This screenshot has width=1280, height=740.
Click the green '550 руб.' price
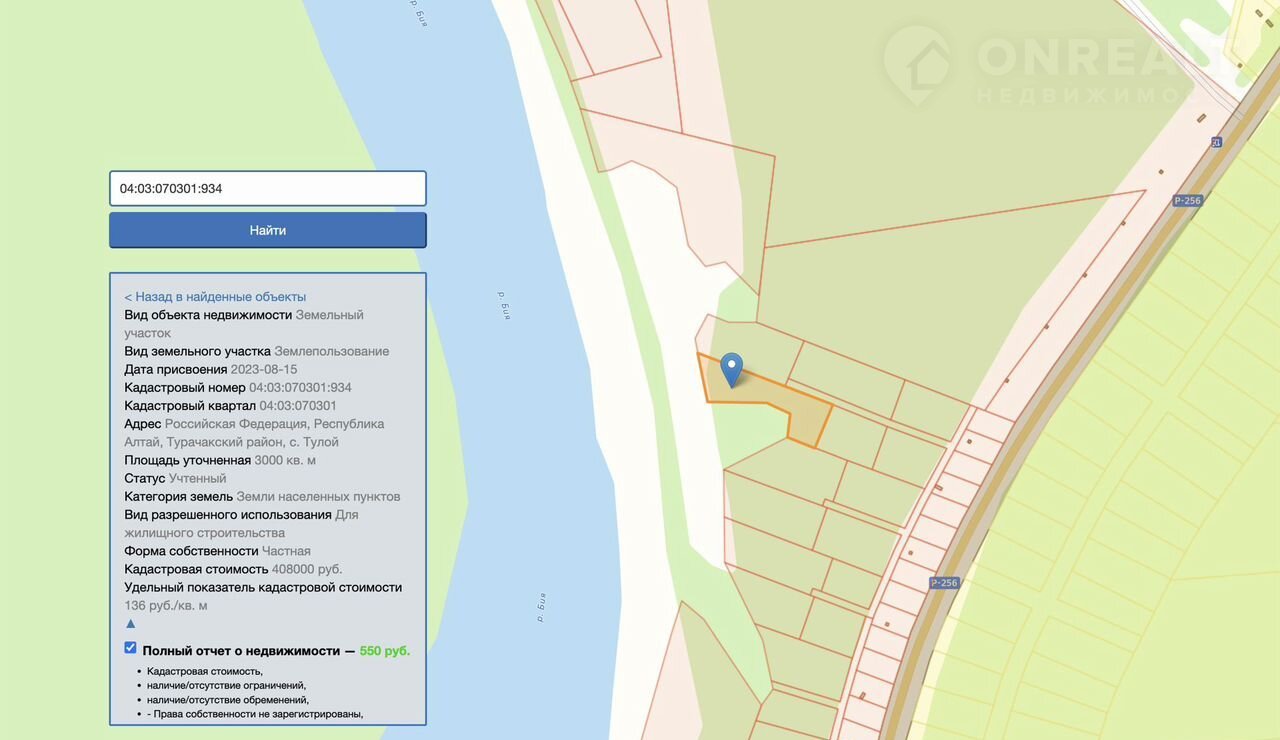[x=384, y=651]
